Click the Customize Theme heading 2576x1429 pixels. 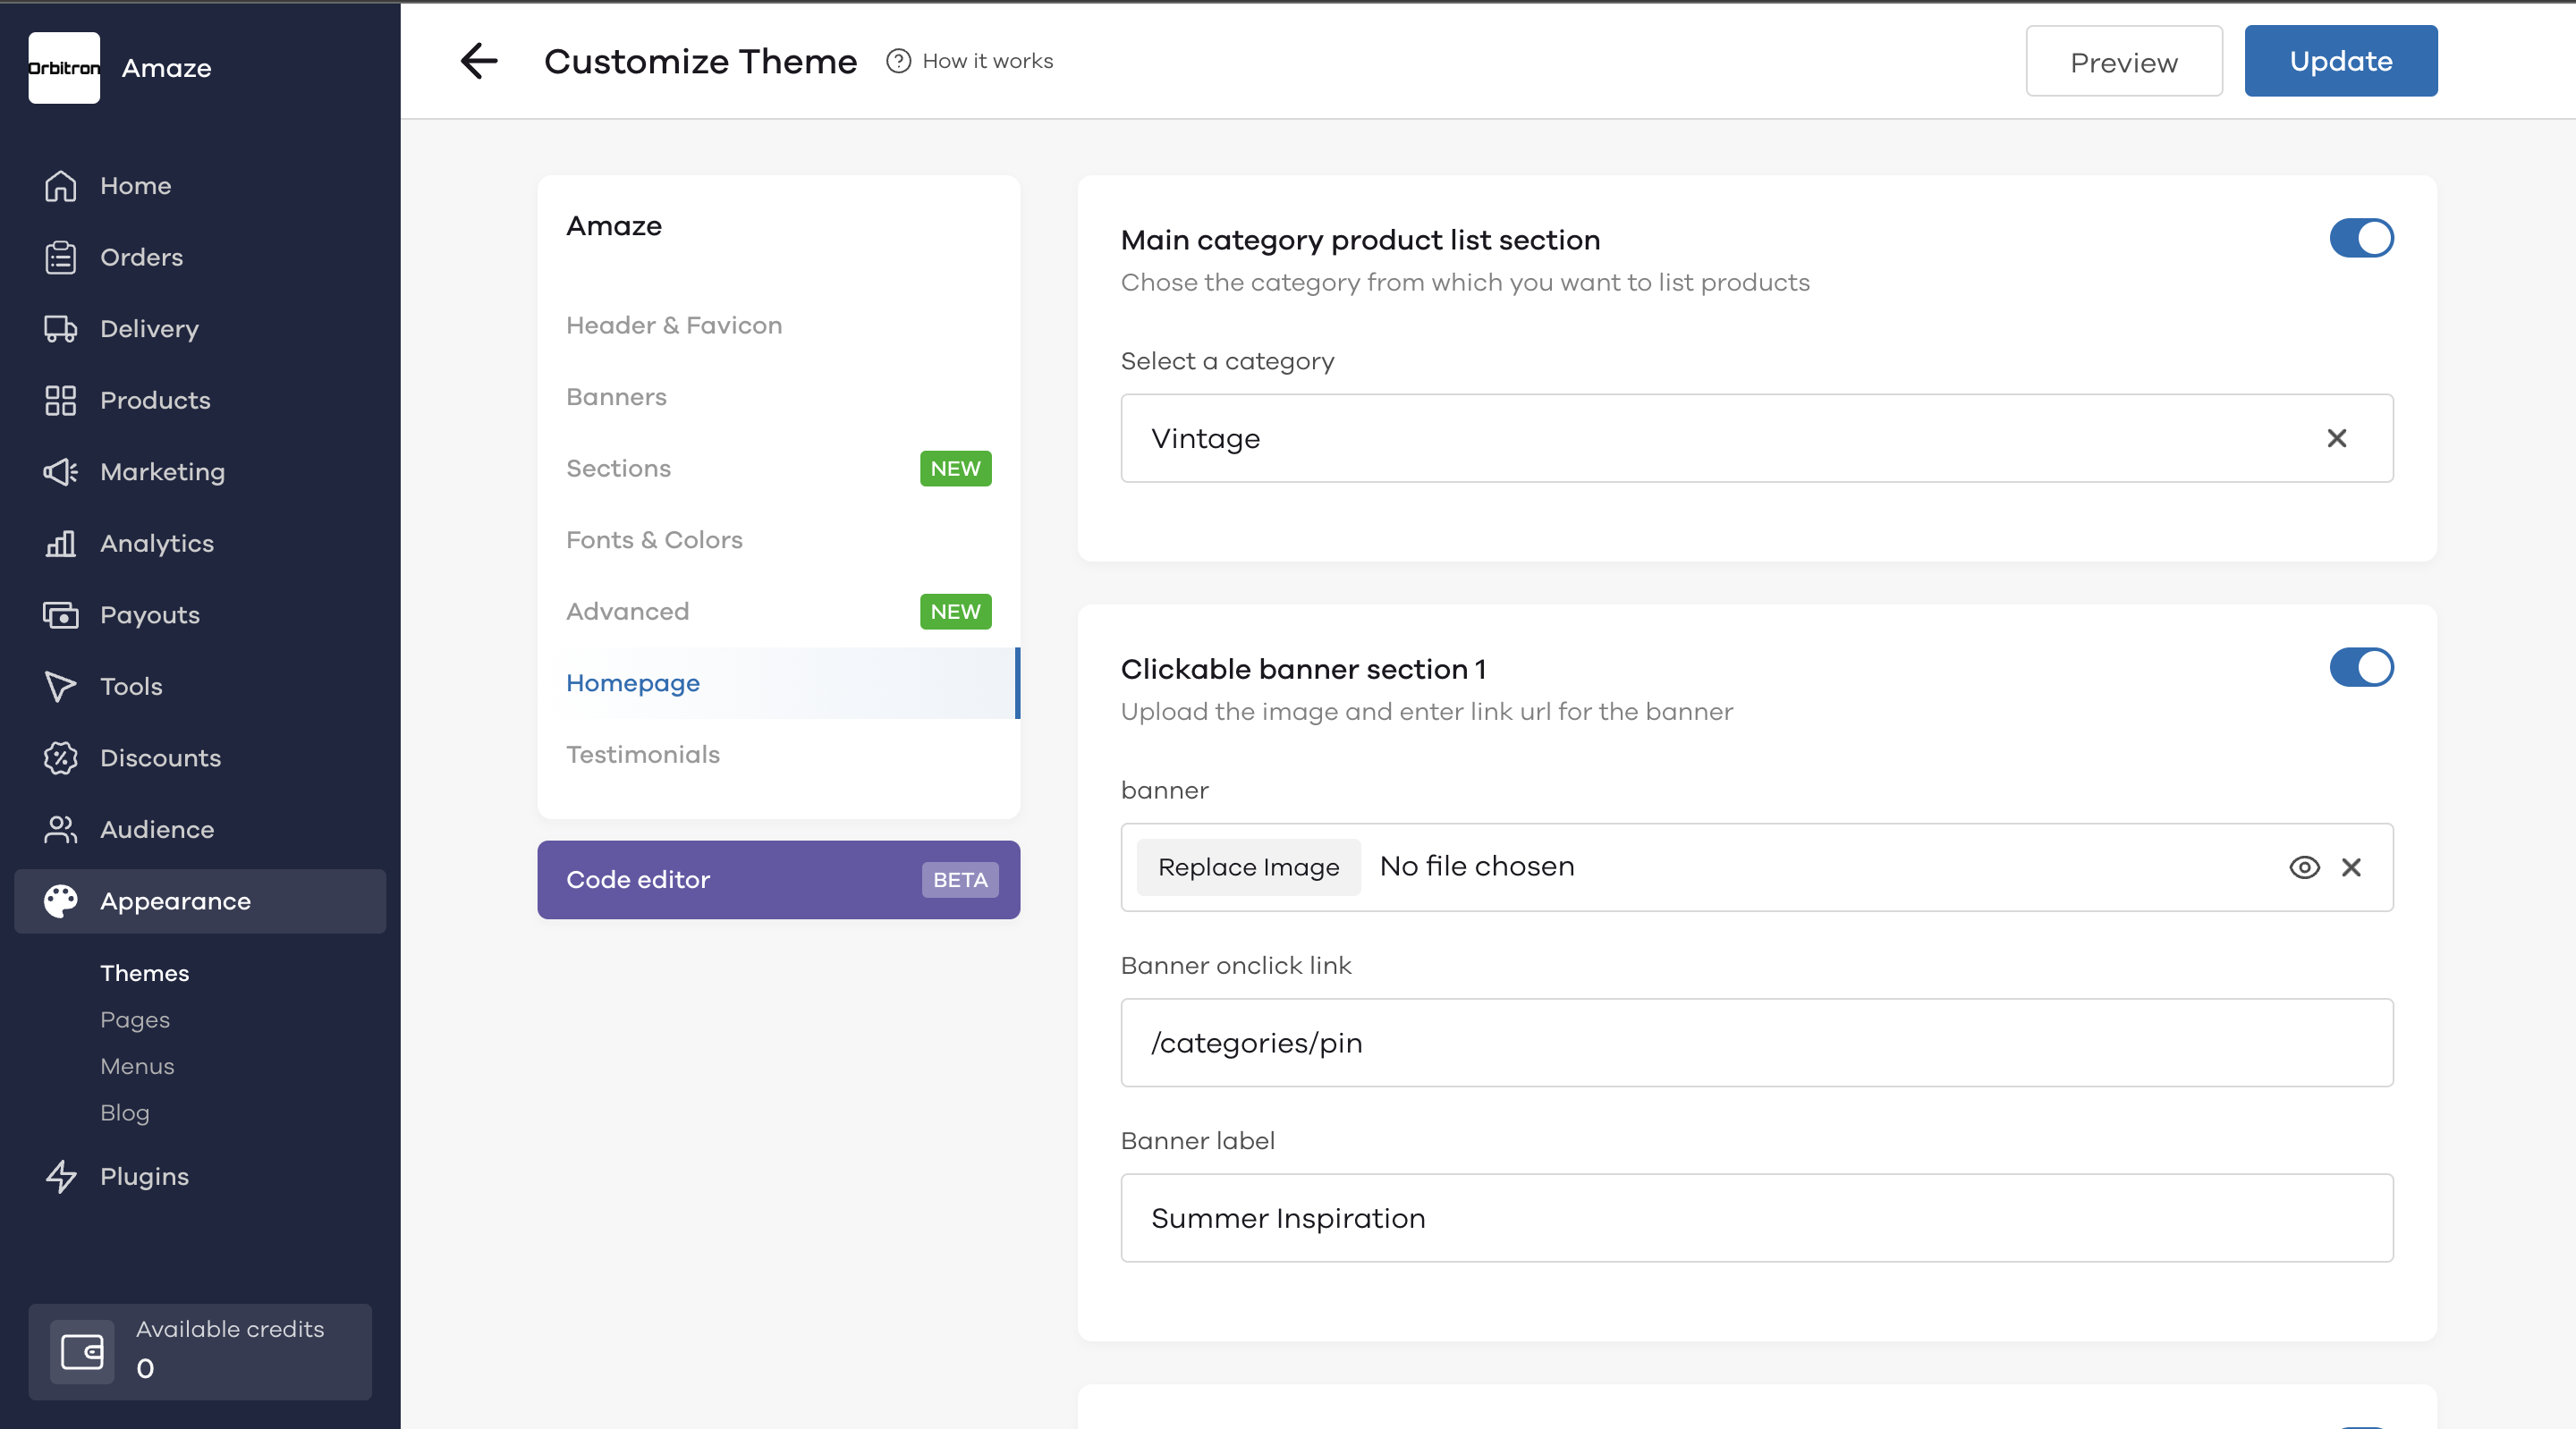[x=700, y=61]
